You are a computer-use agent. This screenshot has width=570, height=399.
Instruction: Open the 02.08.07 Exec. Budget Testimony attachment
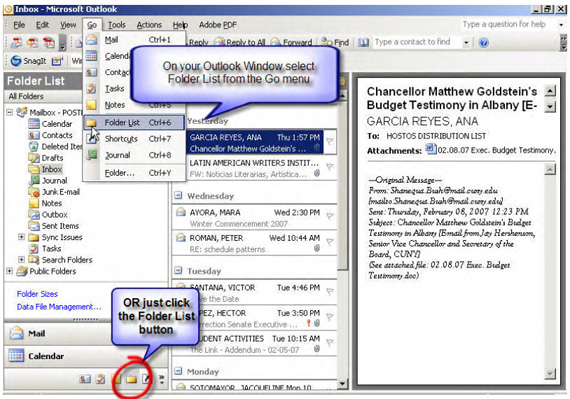pyautogui.click(x=491, y=150)
